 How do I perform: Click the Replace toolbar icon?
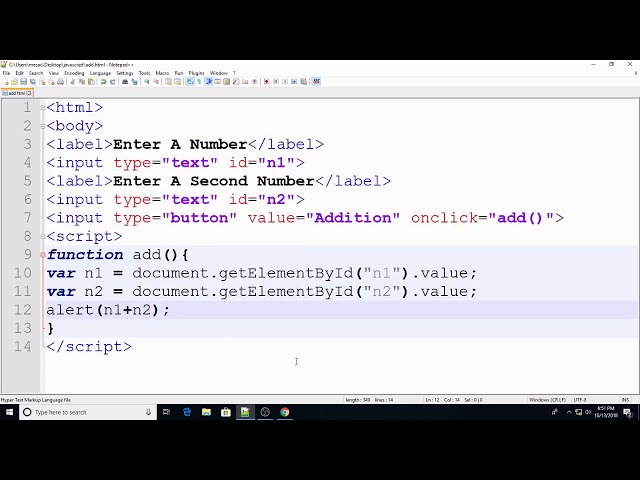pyautogui.click(x=134, y=82)
